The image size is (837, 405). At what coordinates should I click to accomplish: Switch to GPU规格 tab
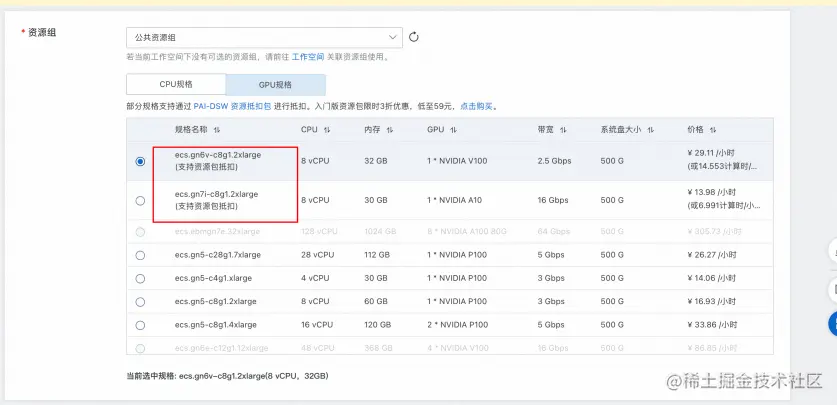click(x=275, y=84)
